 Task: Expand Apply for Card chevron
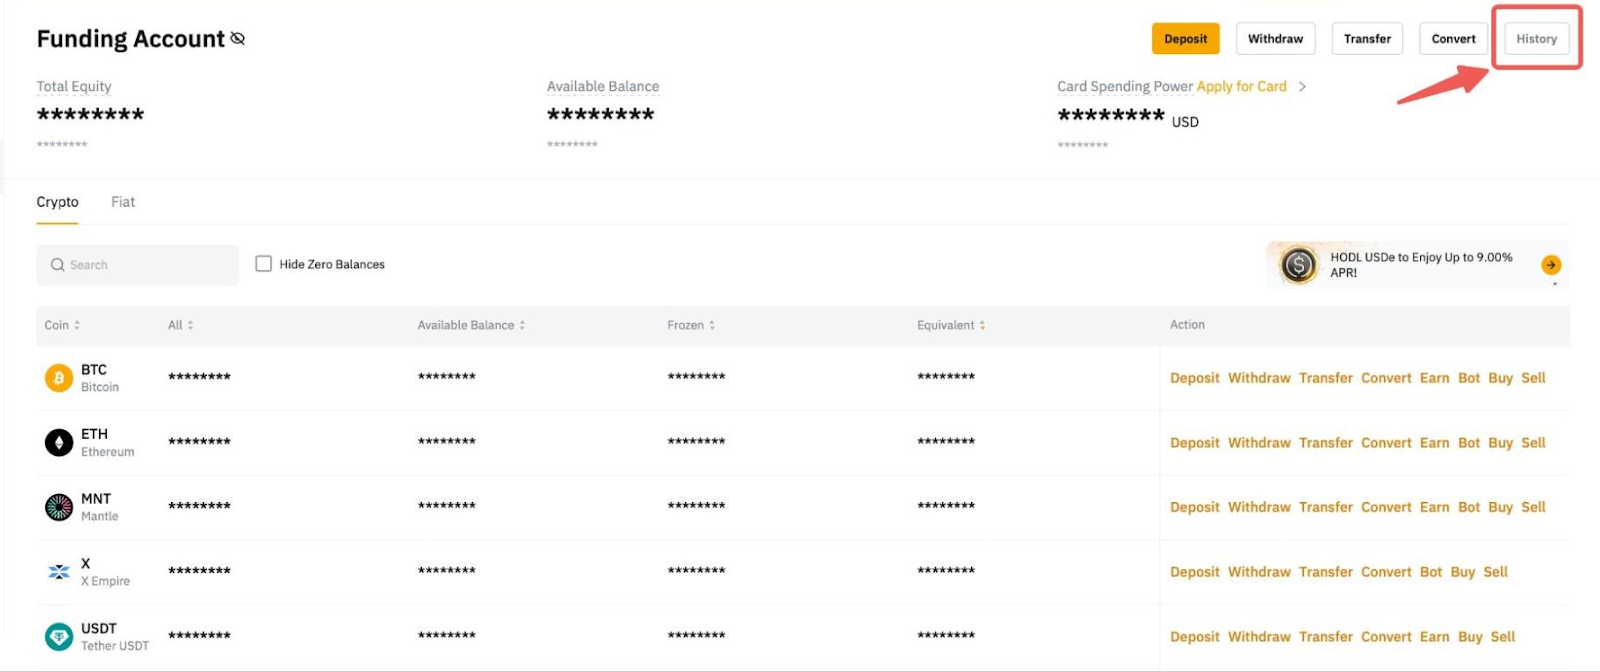tap(1302, 87)
